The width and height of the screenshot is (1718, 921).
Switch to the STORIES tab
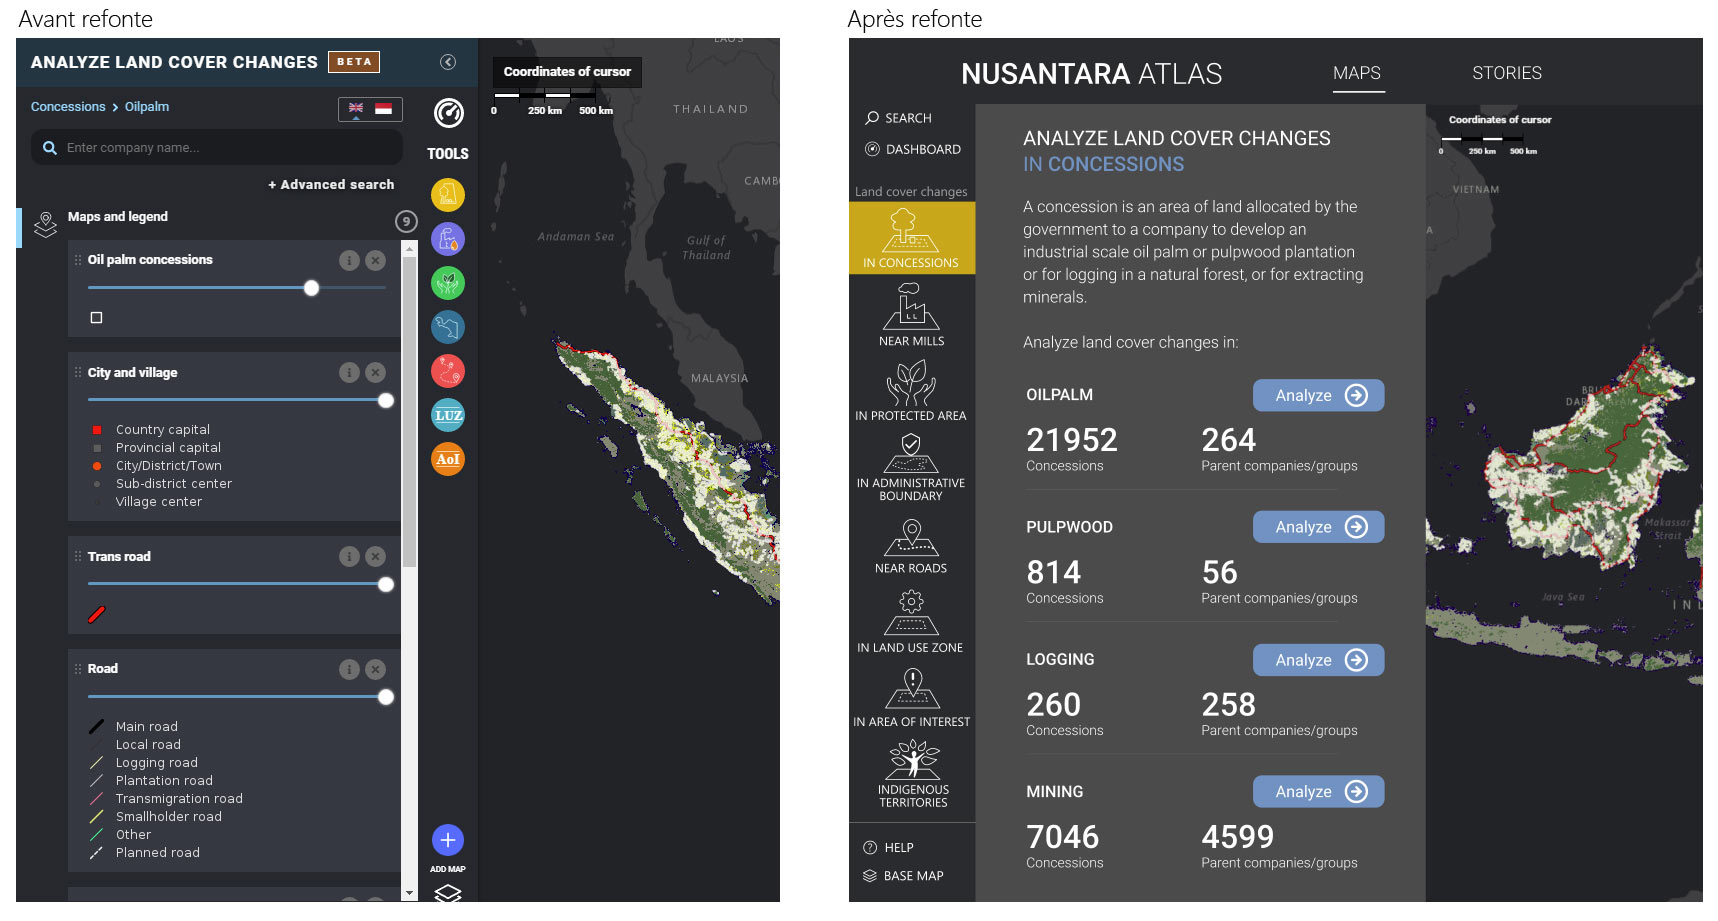(1507, 73)
